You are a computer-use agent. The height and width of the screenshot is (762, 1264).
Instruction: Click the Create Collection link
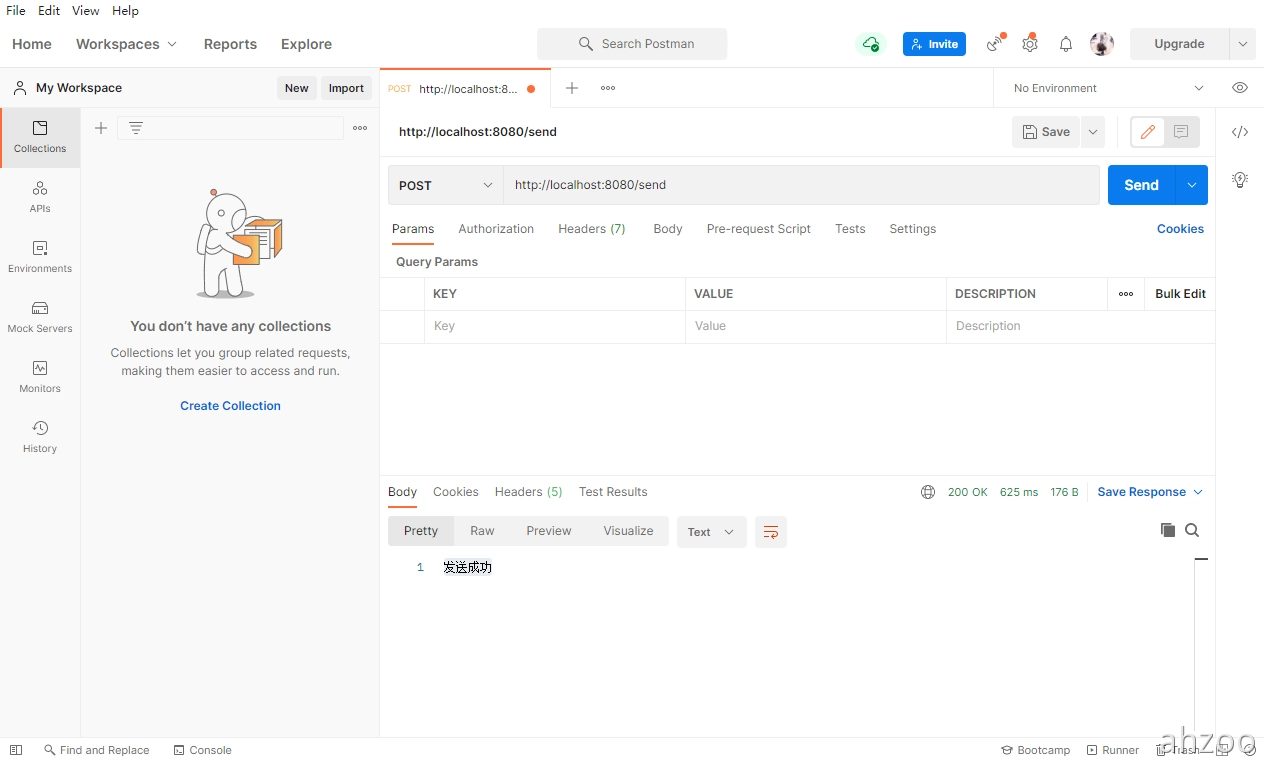coord(230,406)
